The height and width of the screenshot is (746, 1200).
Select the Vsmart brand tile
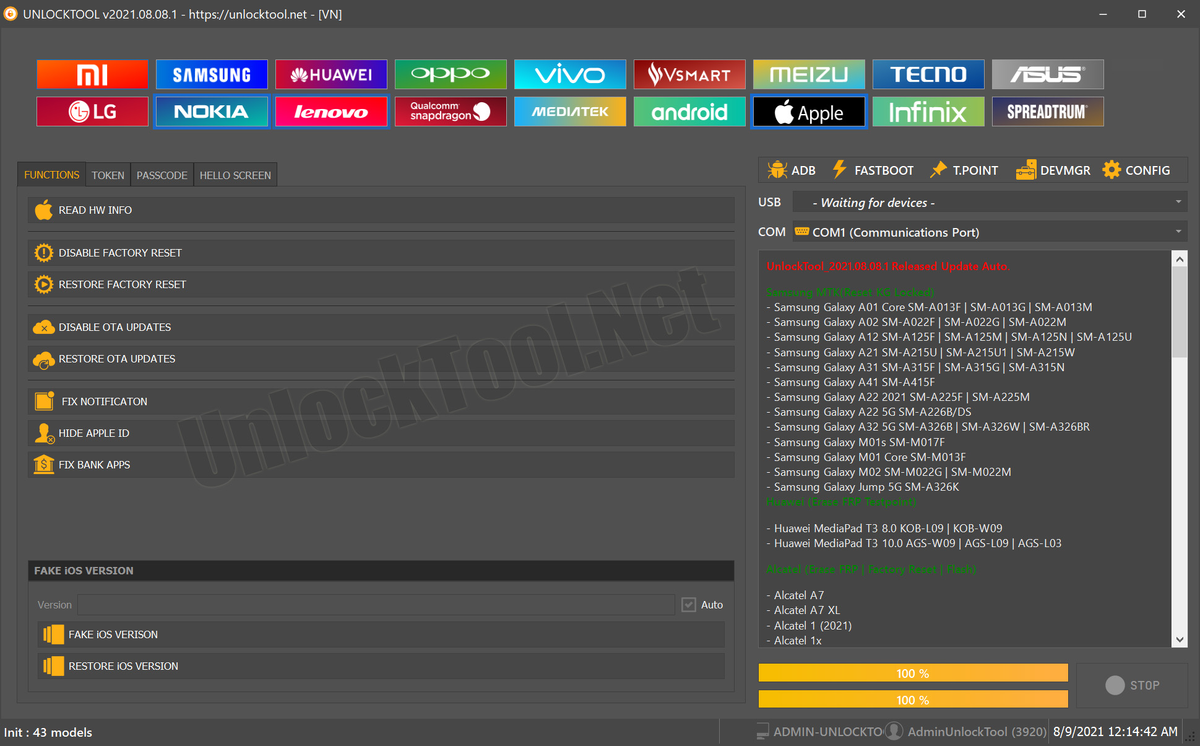[689, 74]
